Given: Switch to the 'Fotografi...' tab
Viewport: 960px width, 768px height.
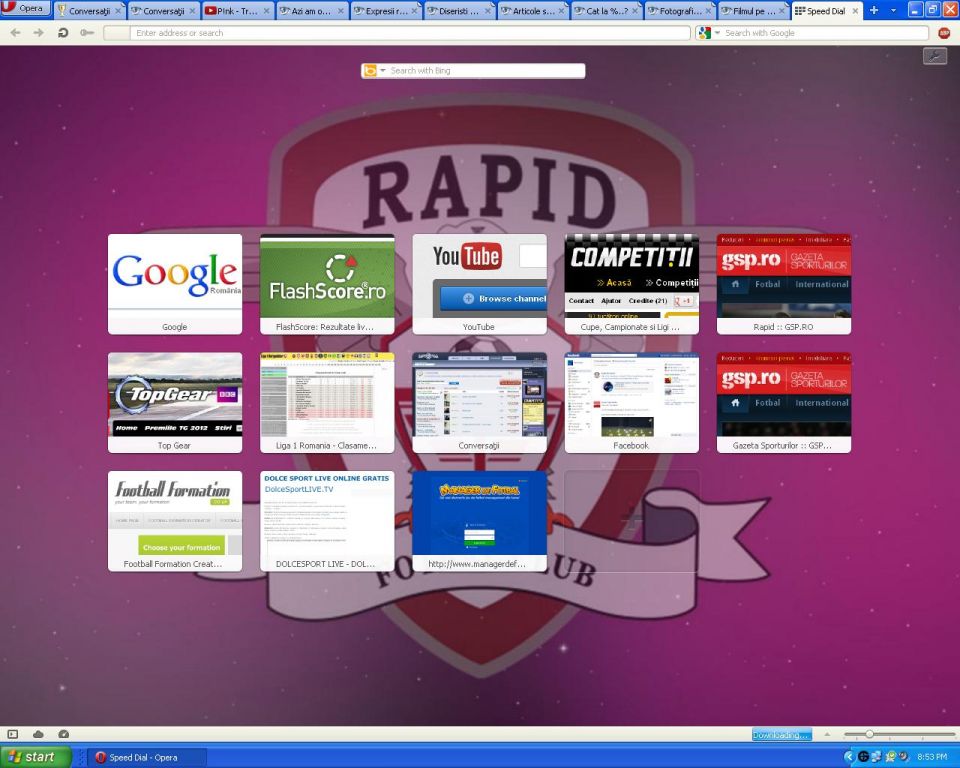Looking at the screenshot, I should coord(680,10).
